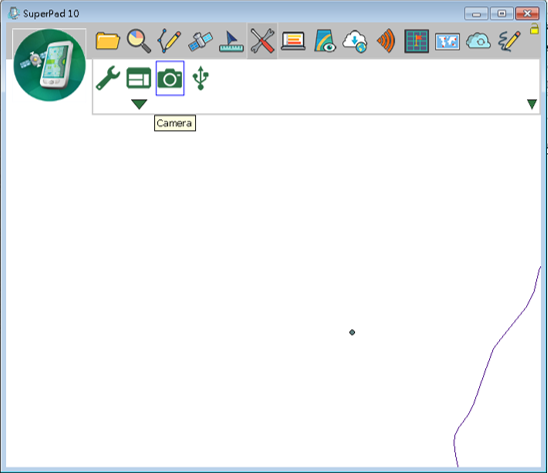Click the green wrench settings icon
This screenshot has width=548, height=473.
click(108, 78)
